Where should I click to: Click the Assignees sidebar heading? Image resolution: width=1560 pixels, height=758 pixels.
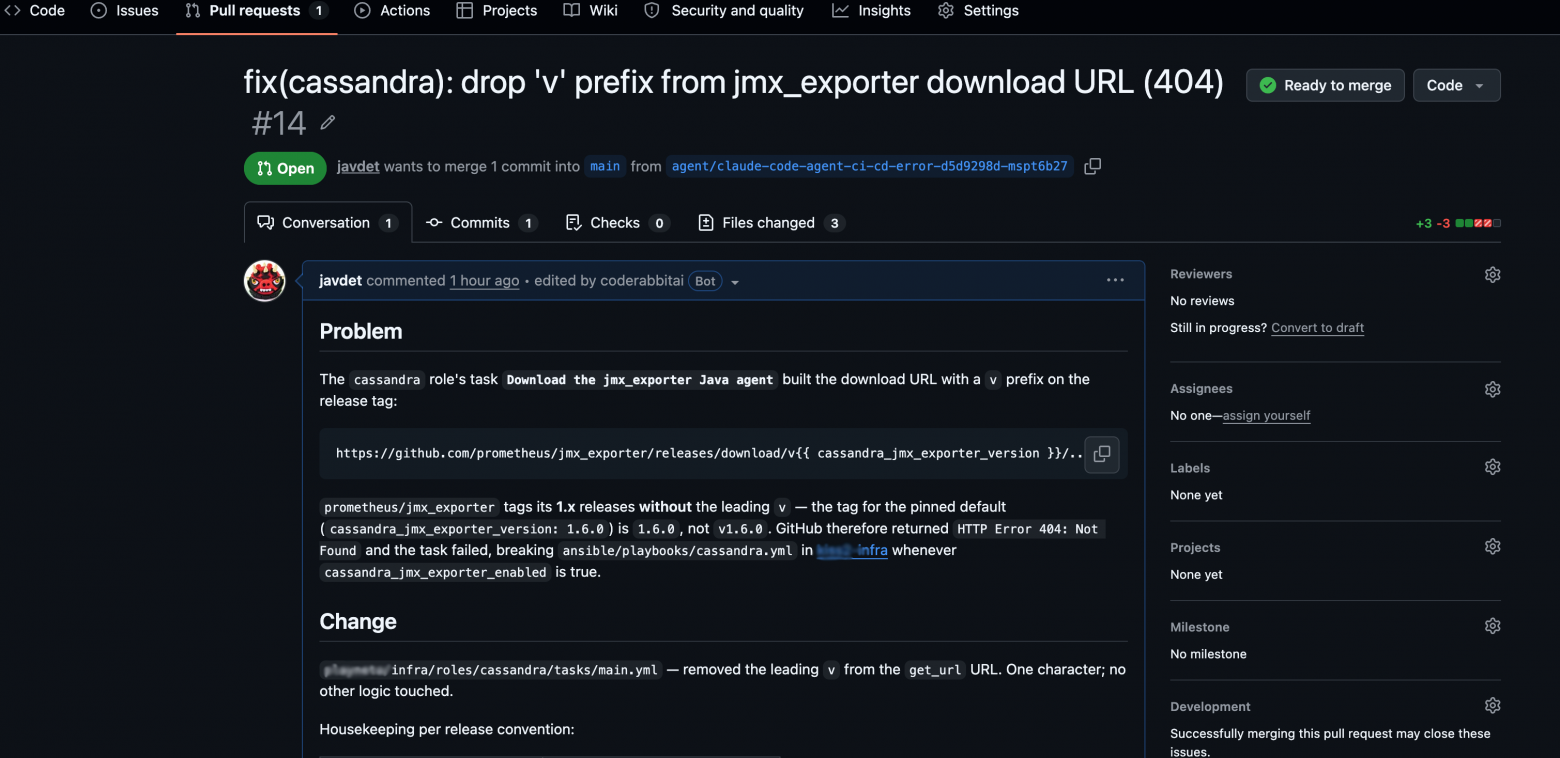(1201, 389)
